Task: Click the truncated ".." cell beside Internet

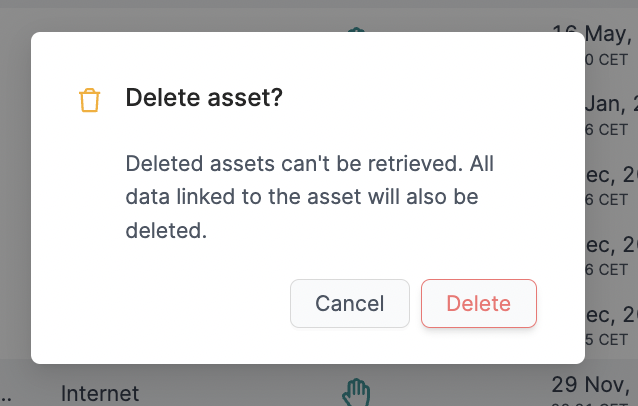Action: (x=6, y=397)
